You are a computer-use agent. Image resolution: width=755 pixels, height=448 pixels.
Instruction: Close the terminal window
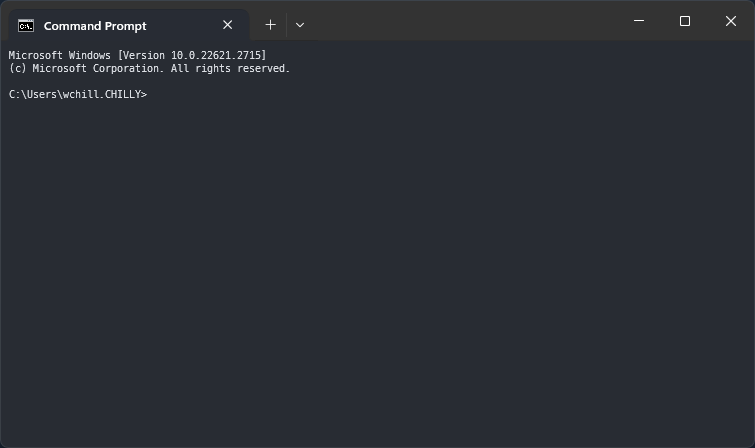(x=731, y=21)
